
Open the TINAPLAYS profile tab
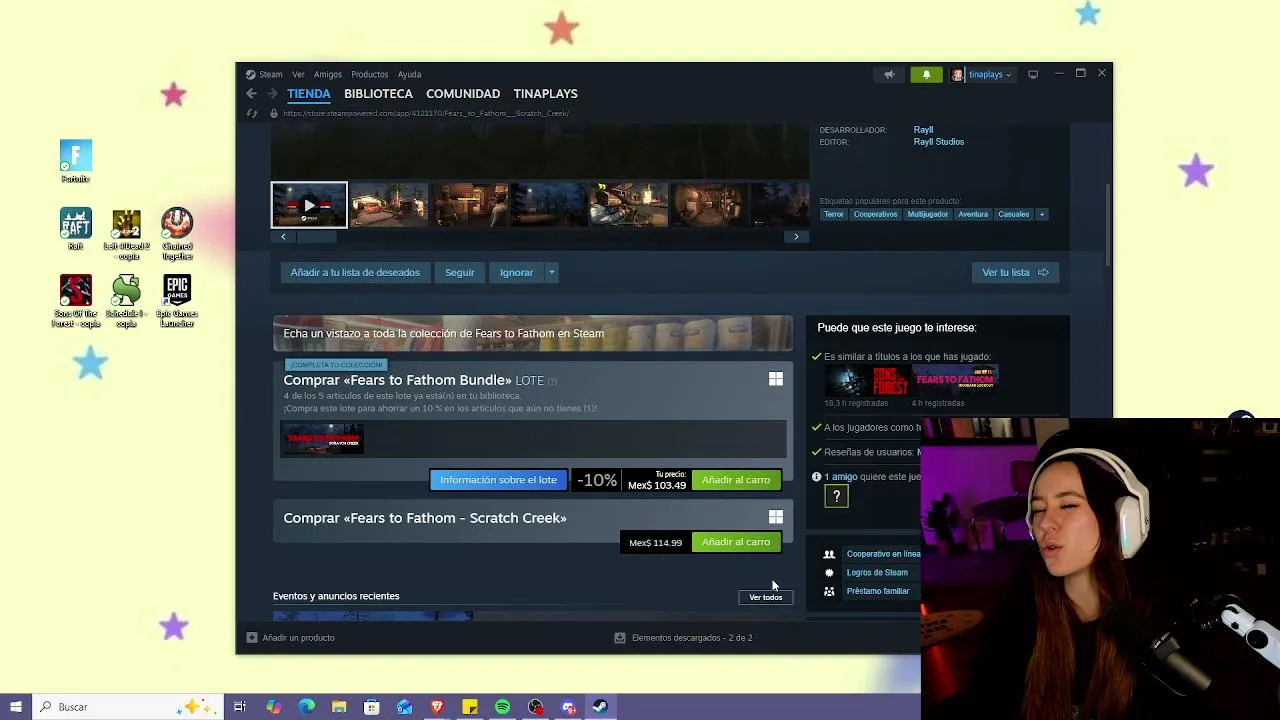tap(545, 94)
